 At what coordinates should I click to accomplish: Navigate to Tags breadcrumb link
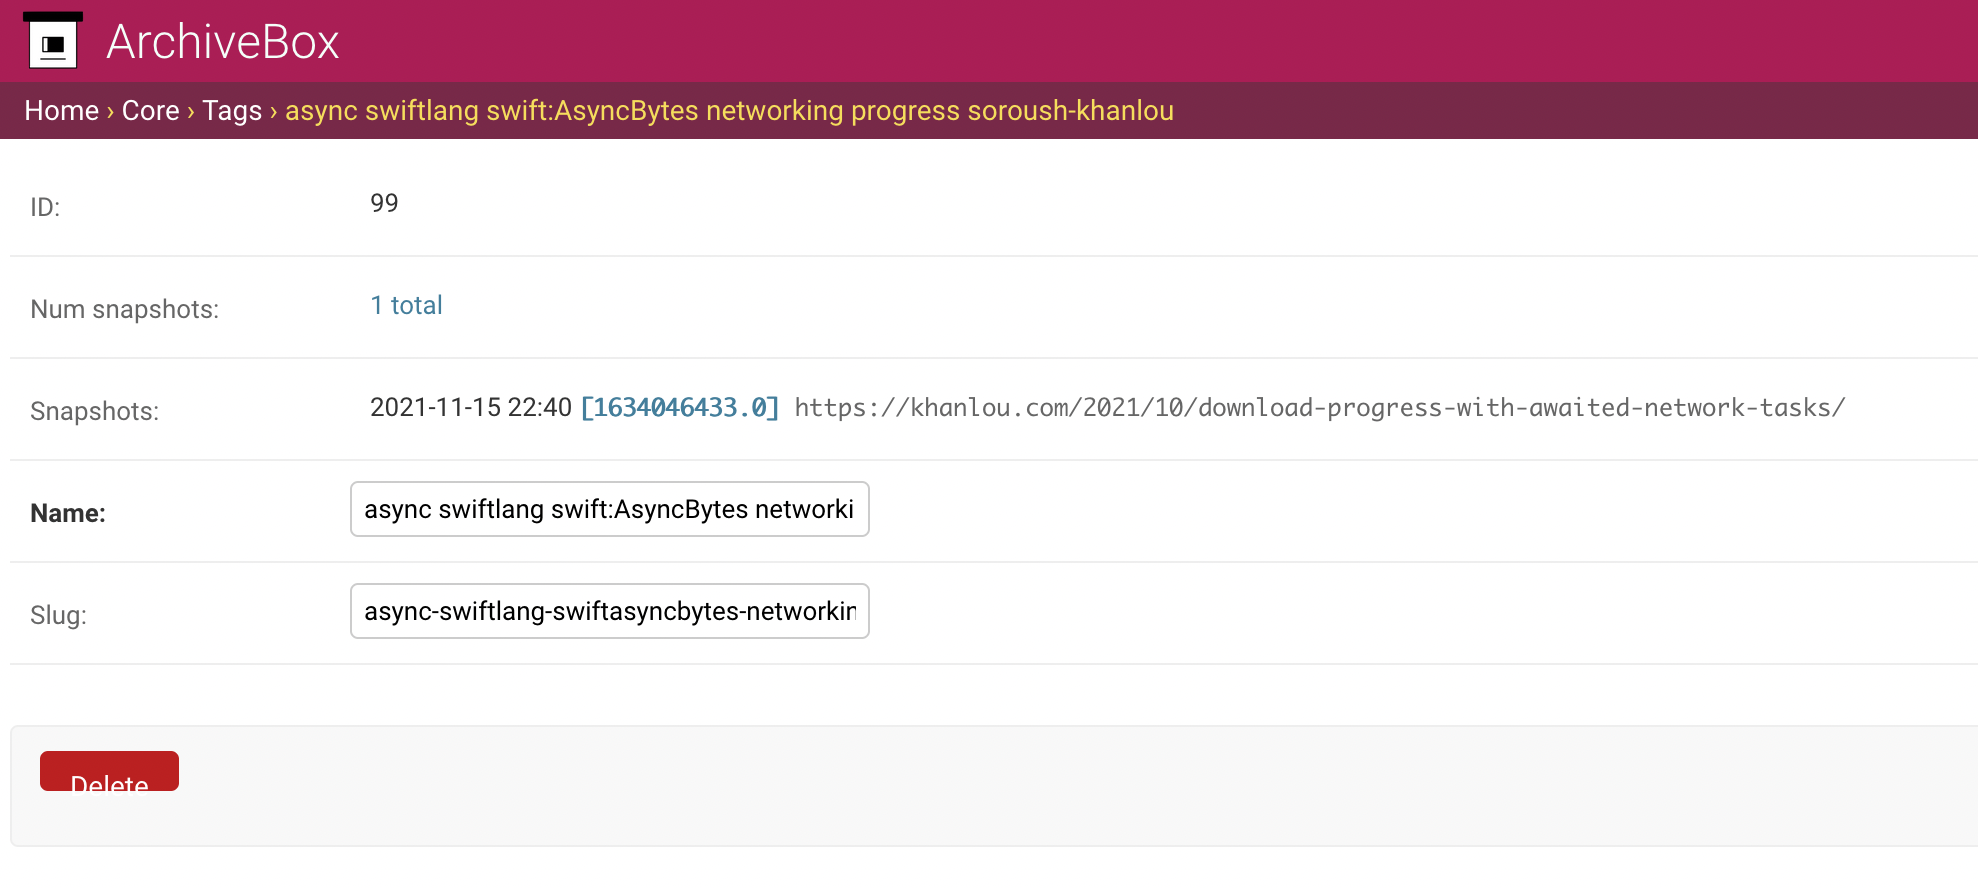(x=232, y=110)
